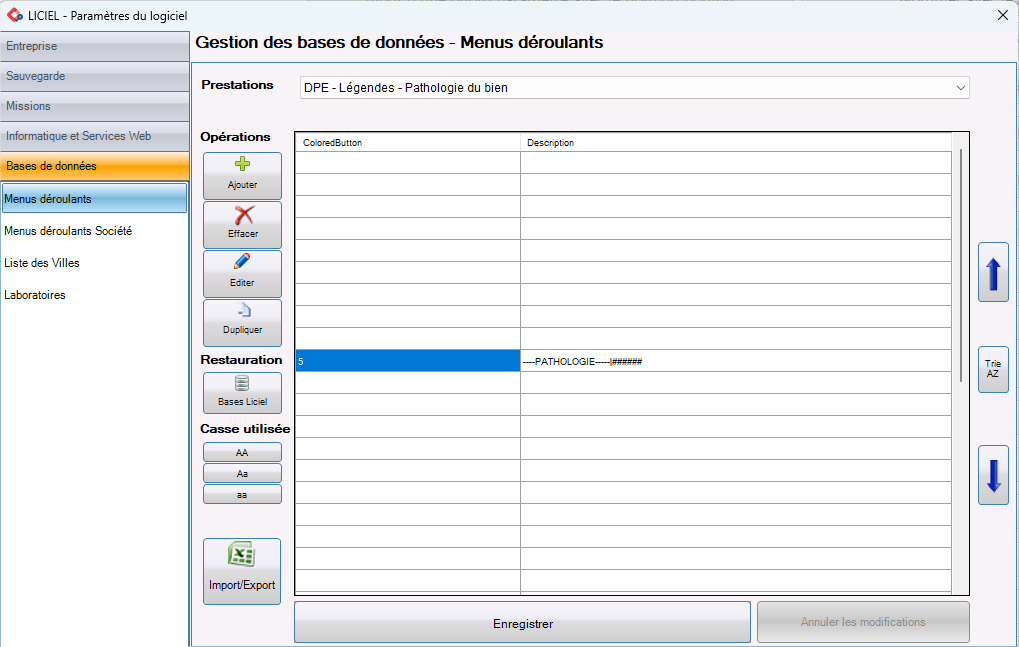1019x647 pixels.
Task: Sort entries with Trie AZ button
Action: coord(993,369)
